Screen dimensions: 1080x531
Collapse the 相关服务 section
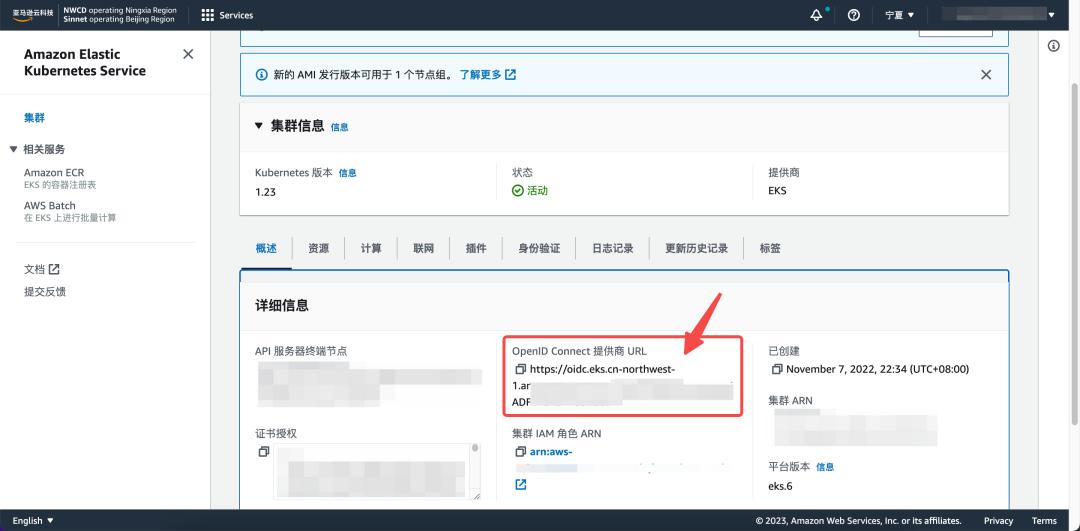pyautogui.click(x=12, y=149)
